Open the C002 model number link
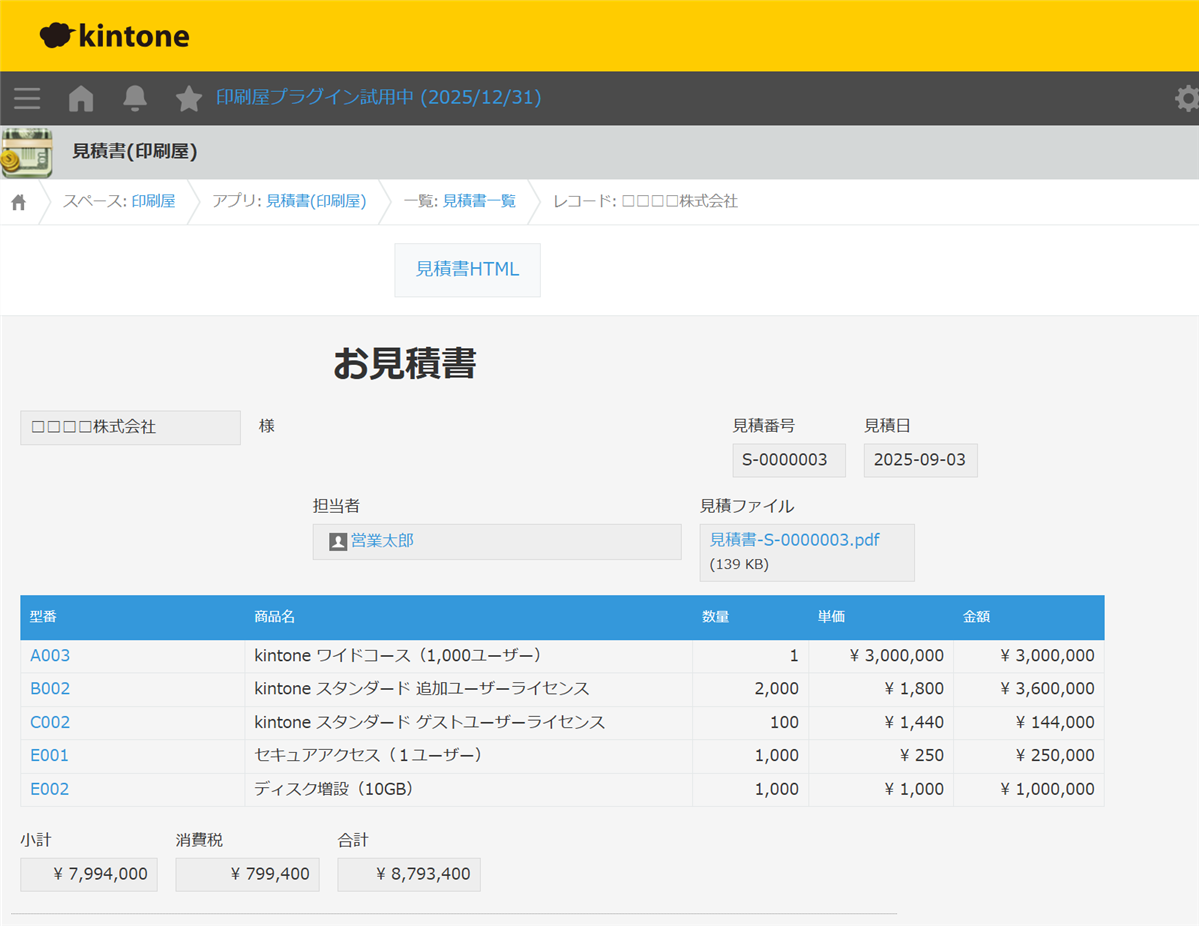Screen dimensions: 1199x926 click(x=50, y=722)
